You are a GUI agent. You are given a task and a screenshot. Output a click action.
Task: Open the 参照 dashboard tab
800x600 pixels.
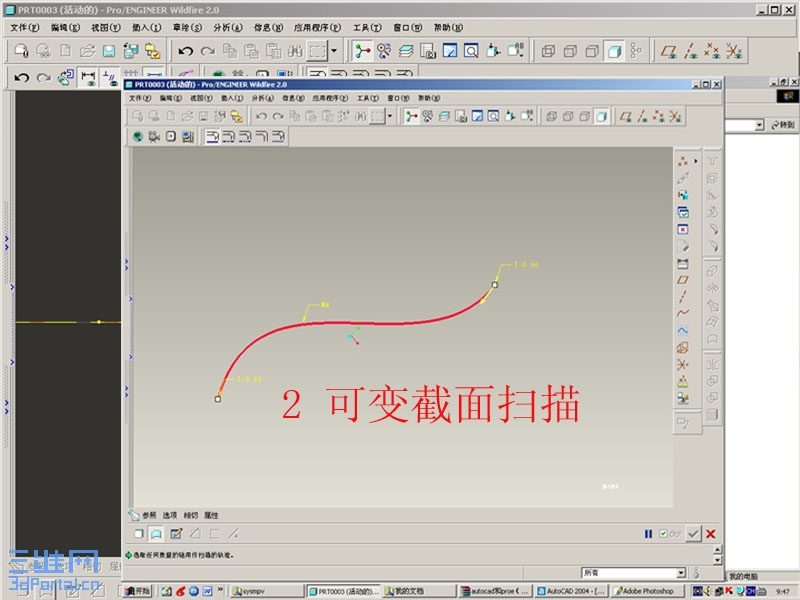(149, 515)
